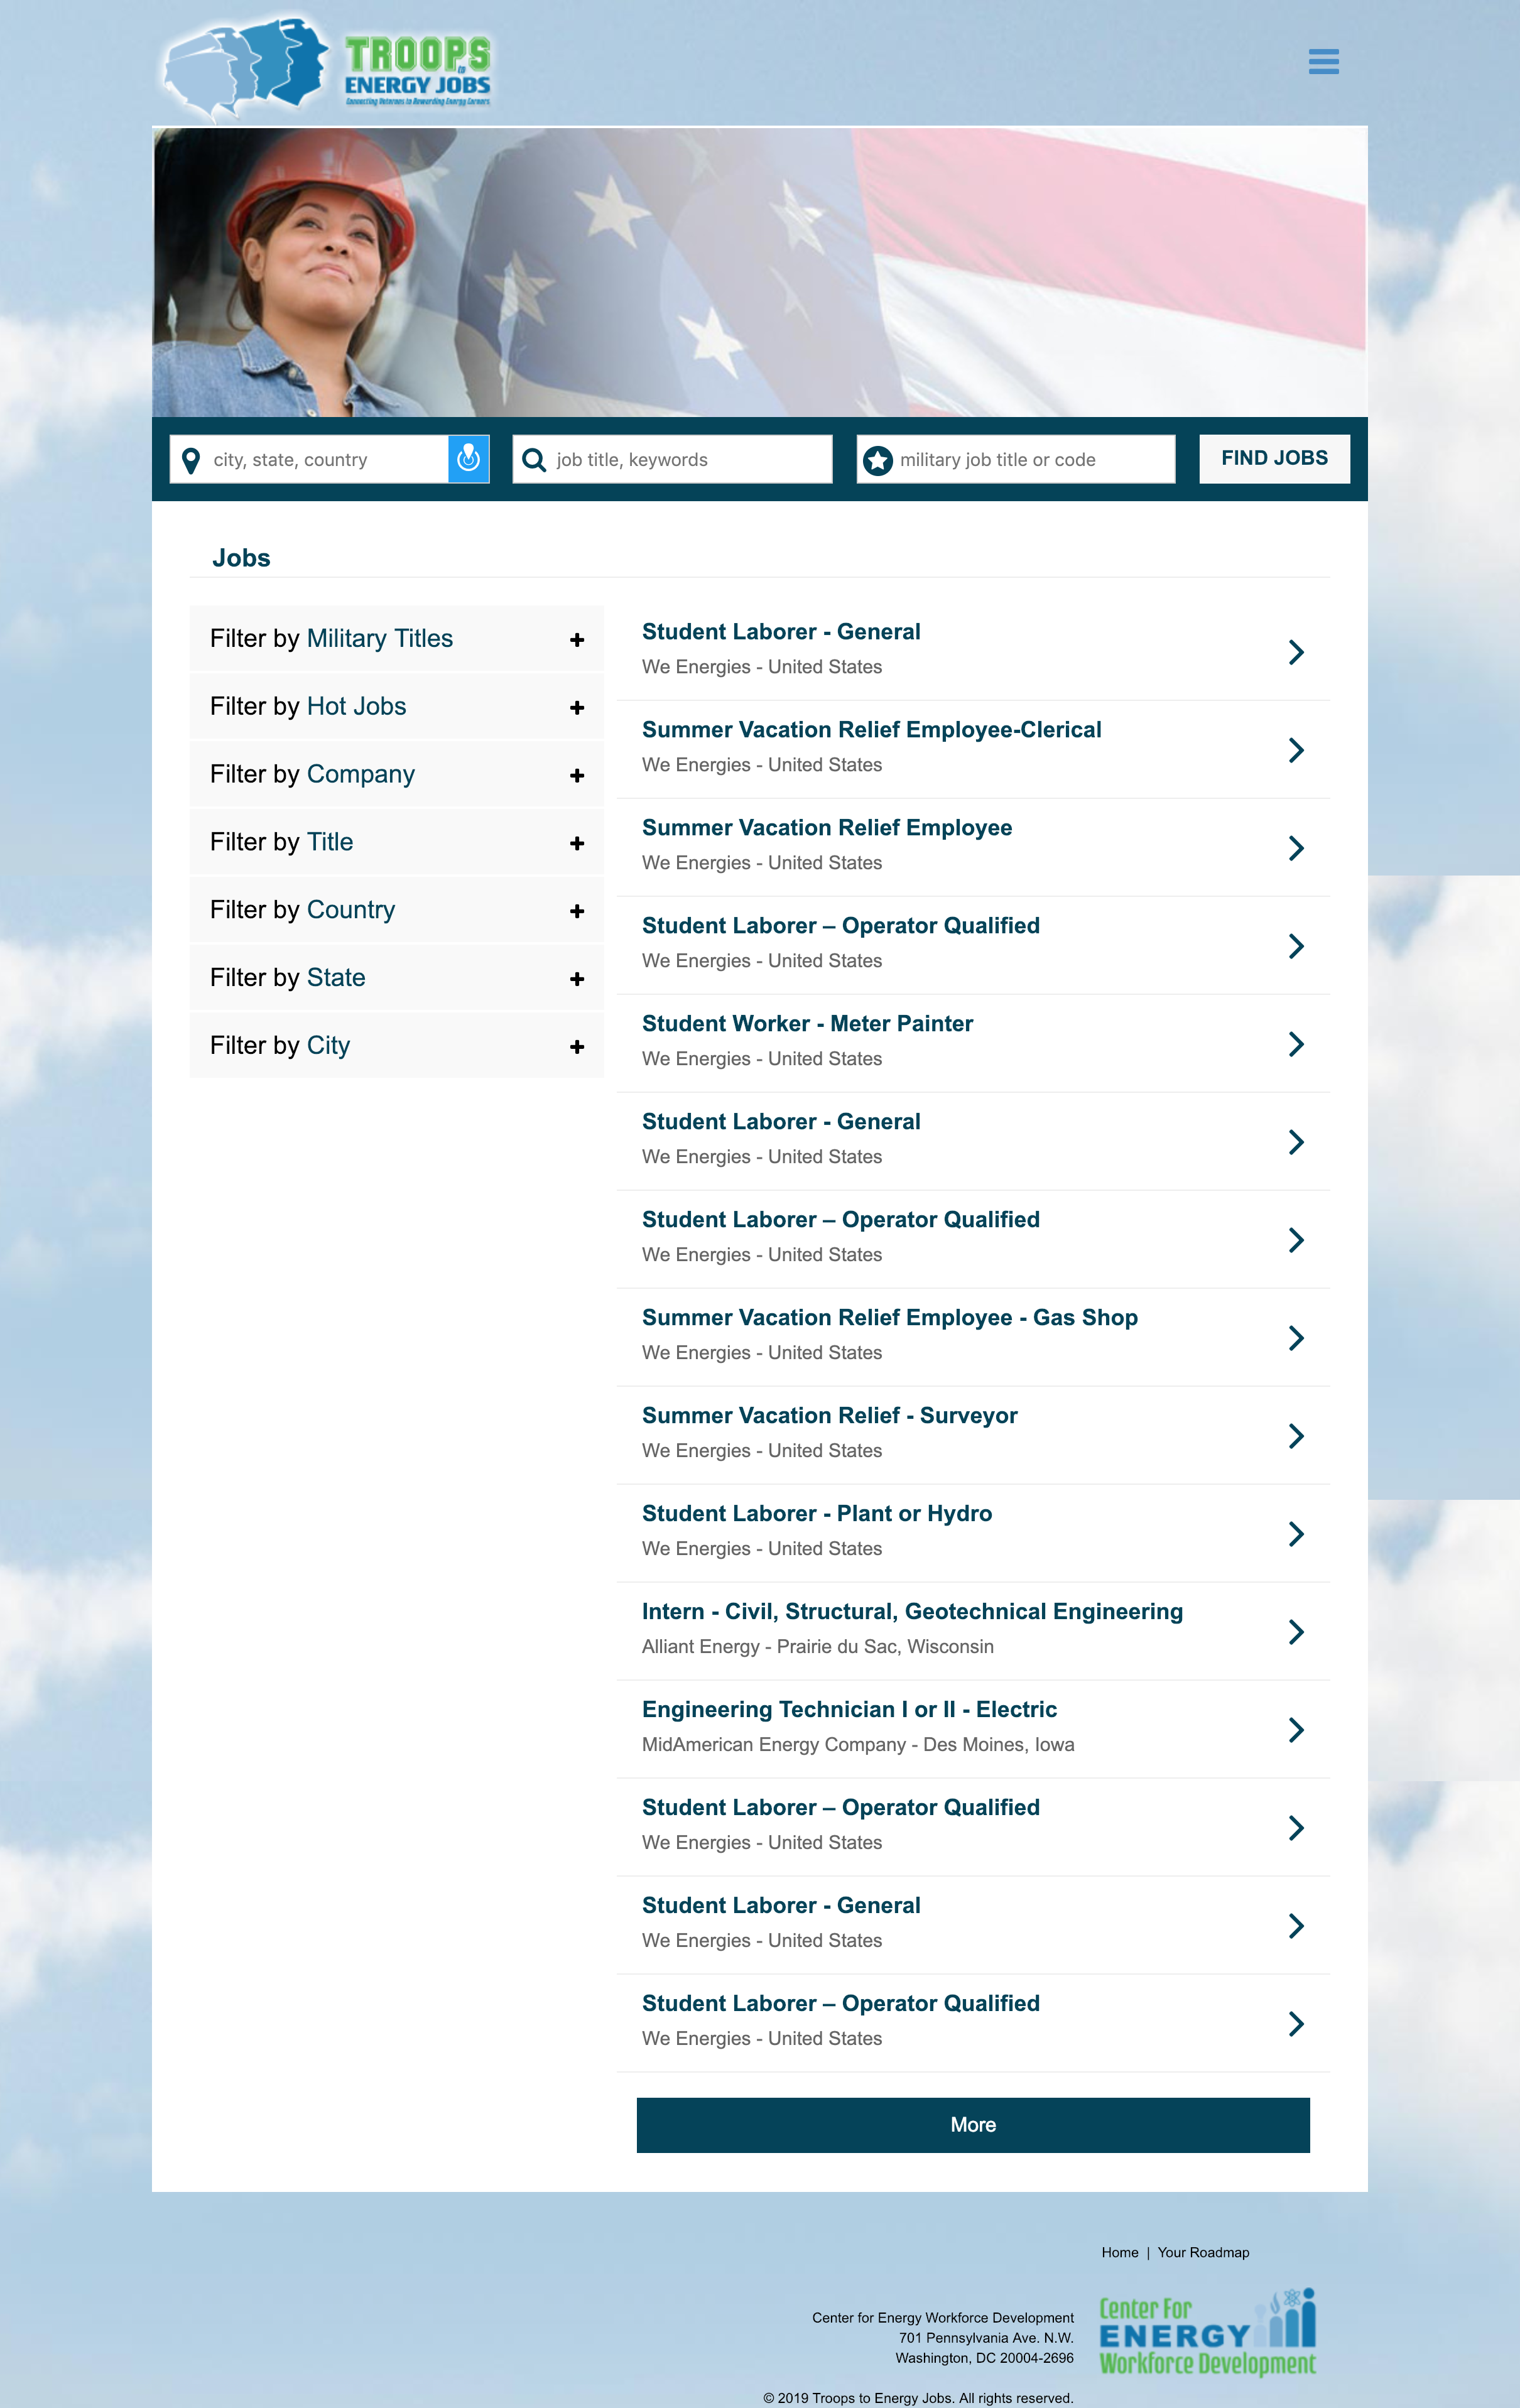
Task: Expand Filter by State
Action: coord(396,978)
